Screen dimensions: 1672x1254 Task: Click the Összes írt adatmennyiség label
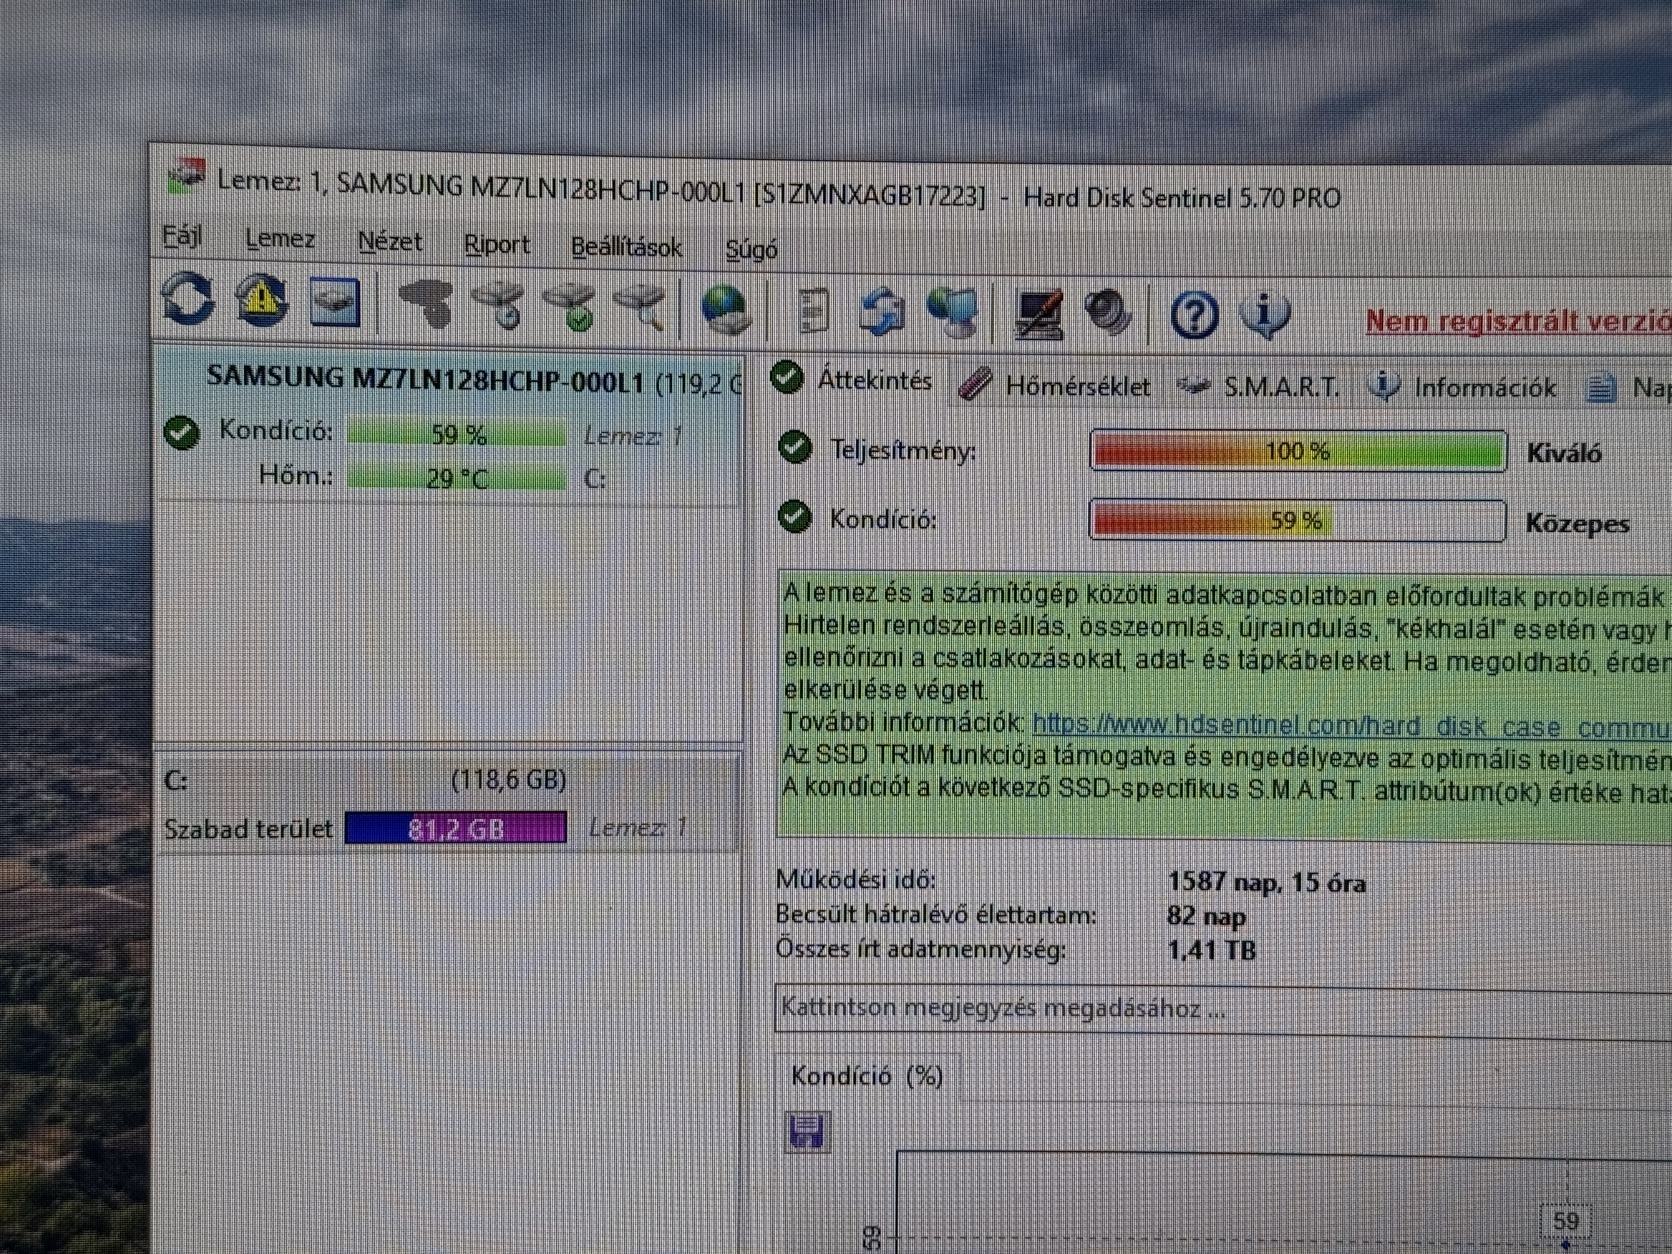(921, 948)
